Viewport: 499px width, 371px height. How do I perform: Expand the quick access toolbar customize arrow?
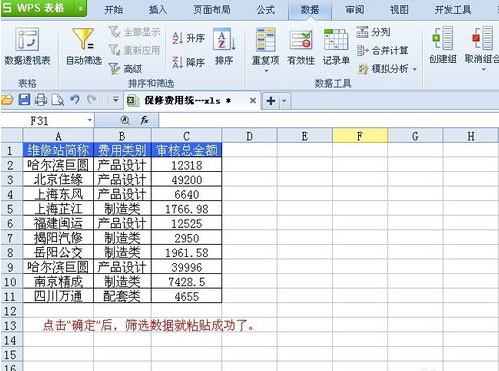point(115,99)
